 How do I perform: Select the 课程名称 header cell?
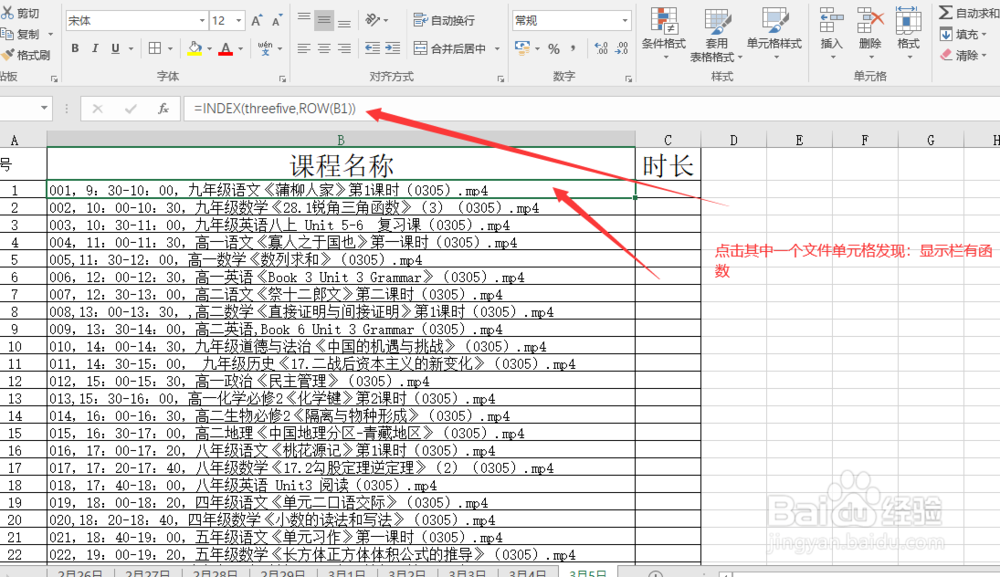[341, 165]
